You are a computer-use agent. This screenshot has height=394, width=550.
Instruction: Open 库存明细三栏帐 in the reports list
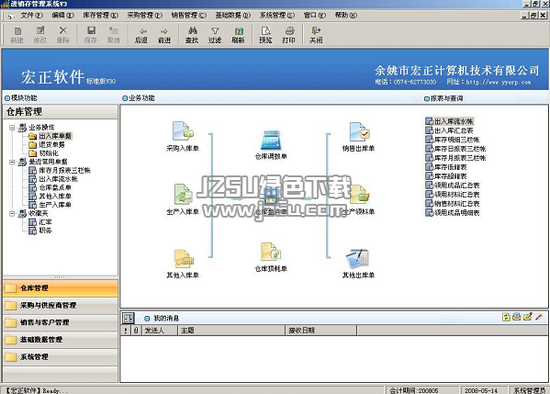pos(457,140)
